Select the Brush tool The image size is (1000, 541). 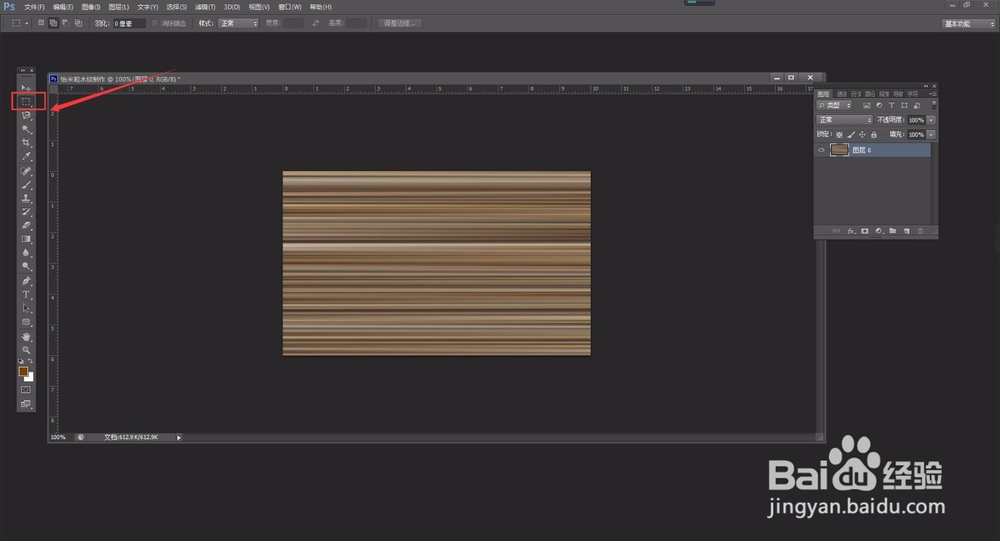point(26,185)
